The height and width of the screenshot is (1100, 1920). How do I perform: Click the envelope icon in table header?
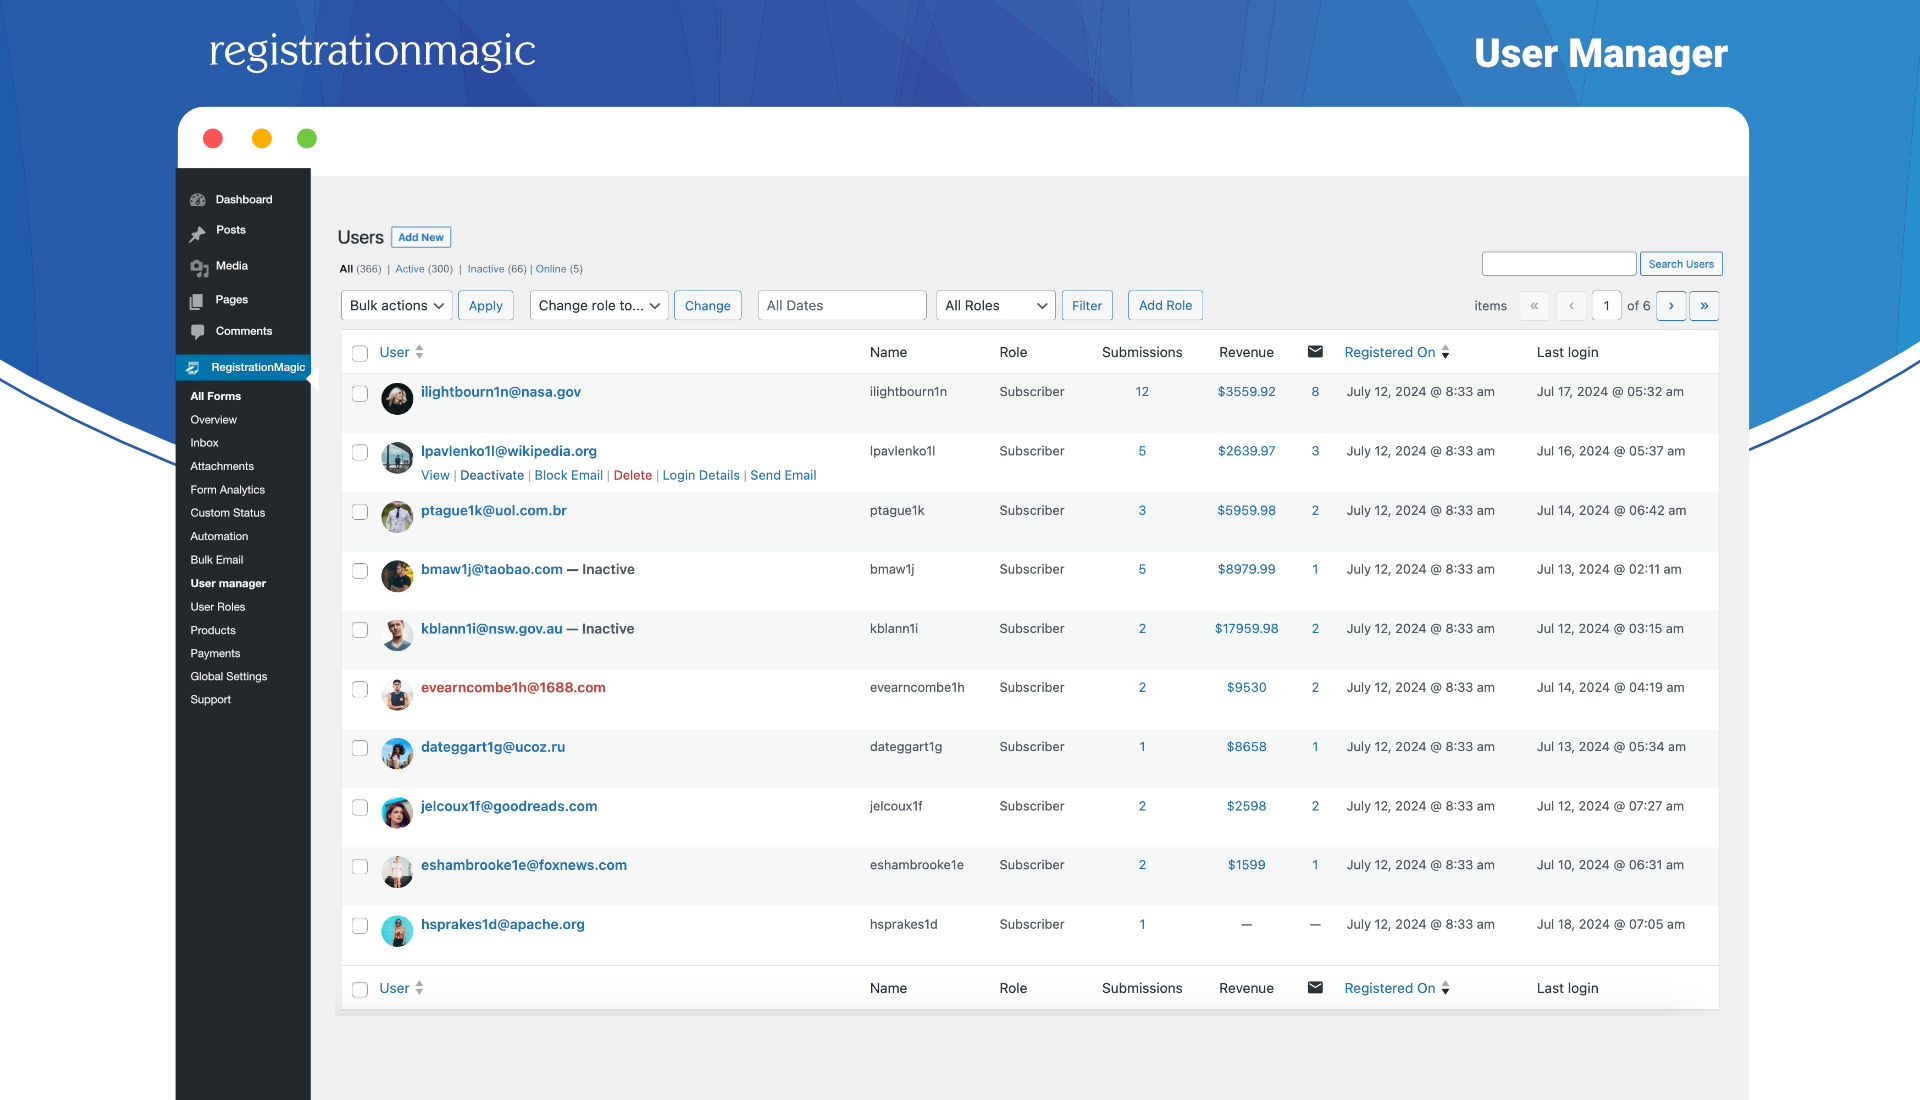pos(1315,352)
